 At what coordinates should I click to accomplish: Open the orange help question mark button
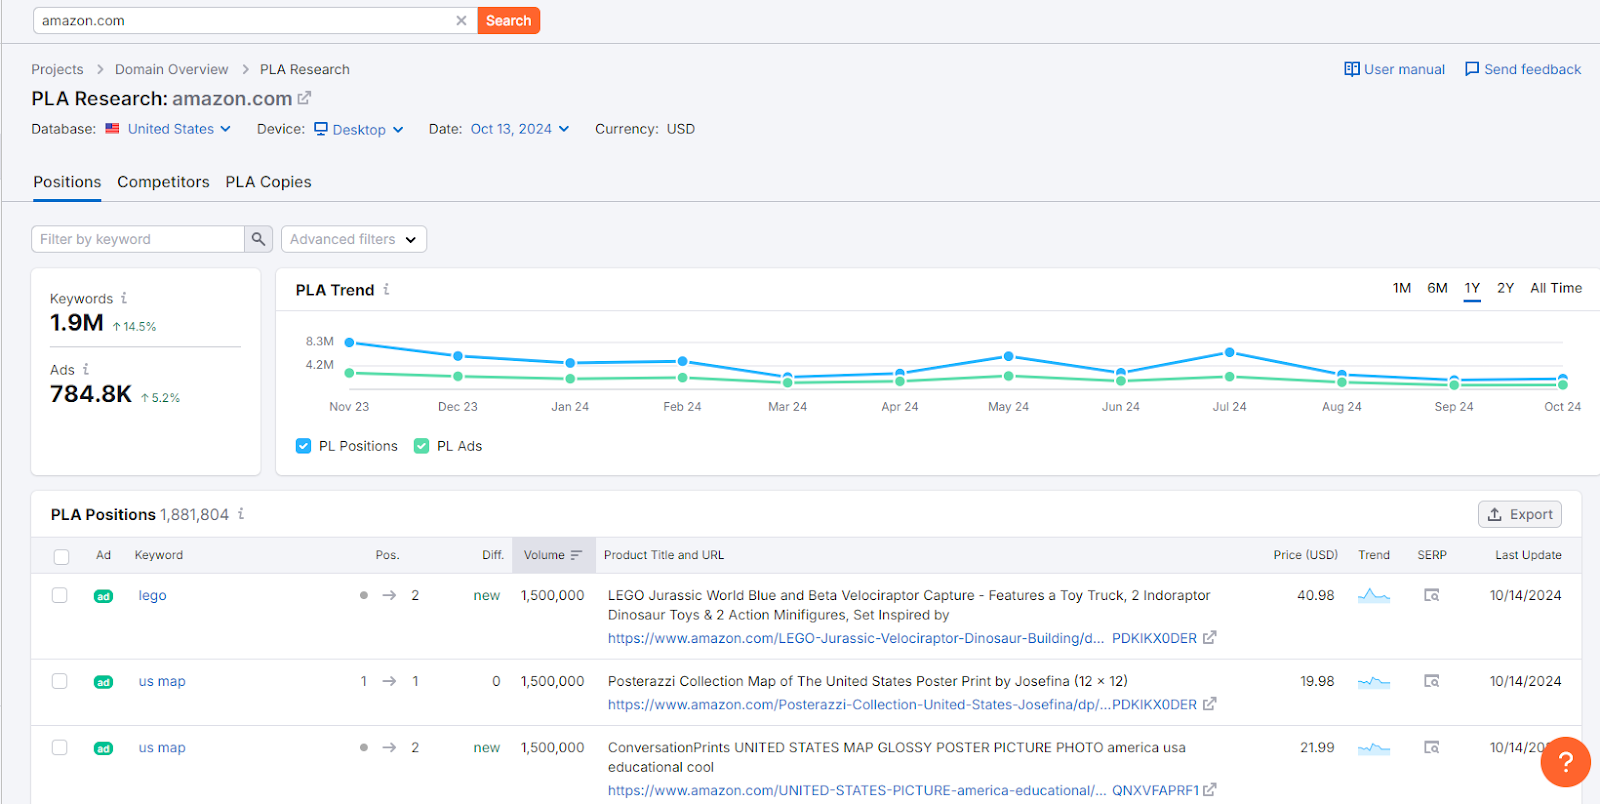(1566, 762)
